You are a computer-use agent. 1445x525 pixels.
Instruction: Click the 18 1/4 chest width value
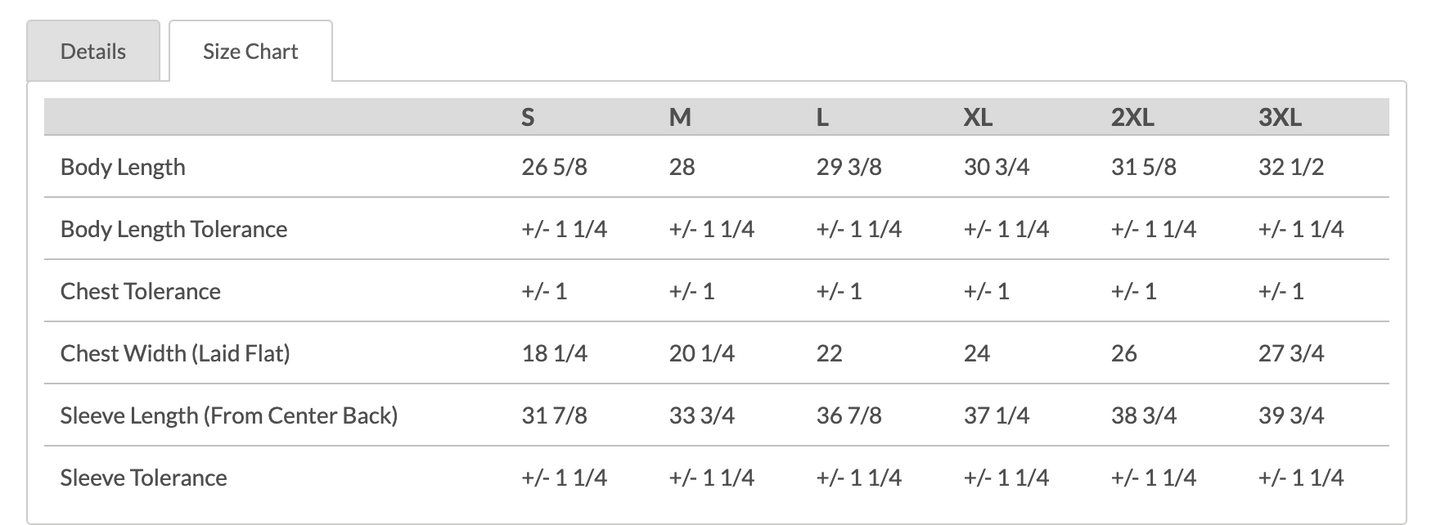click(x=554, y=353)
